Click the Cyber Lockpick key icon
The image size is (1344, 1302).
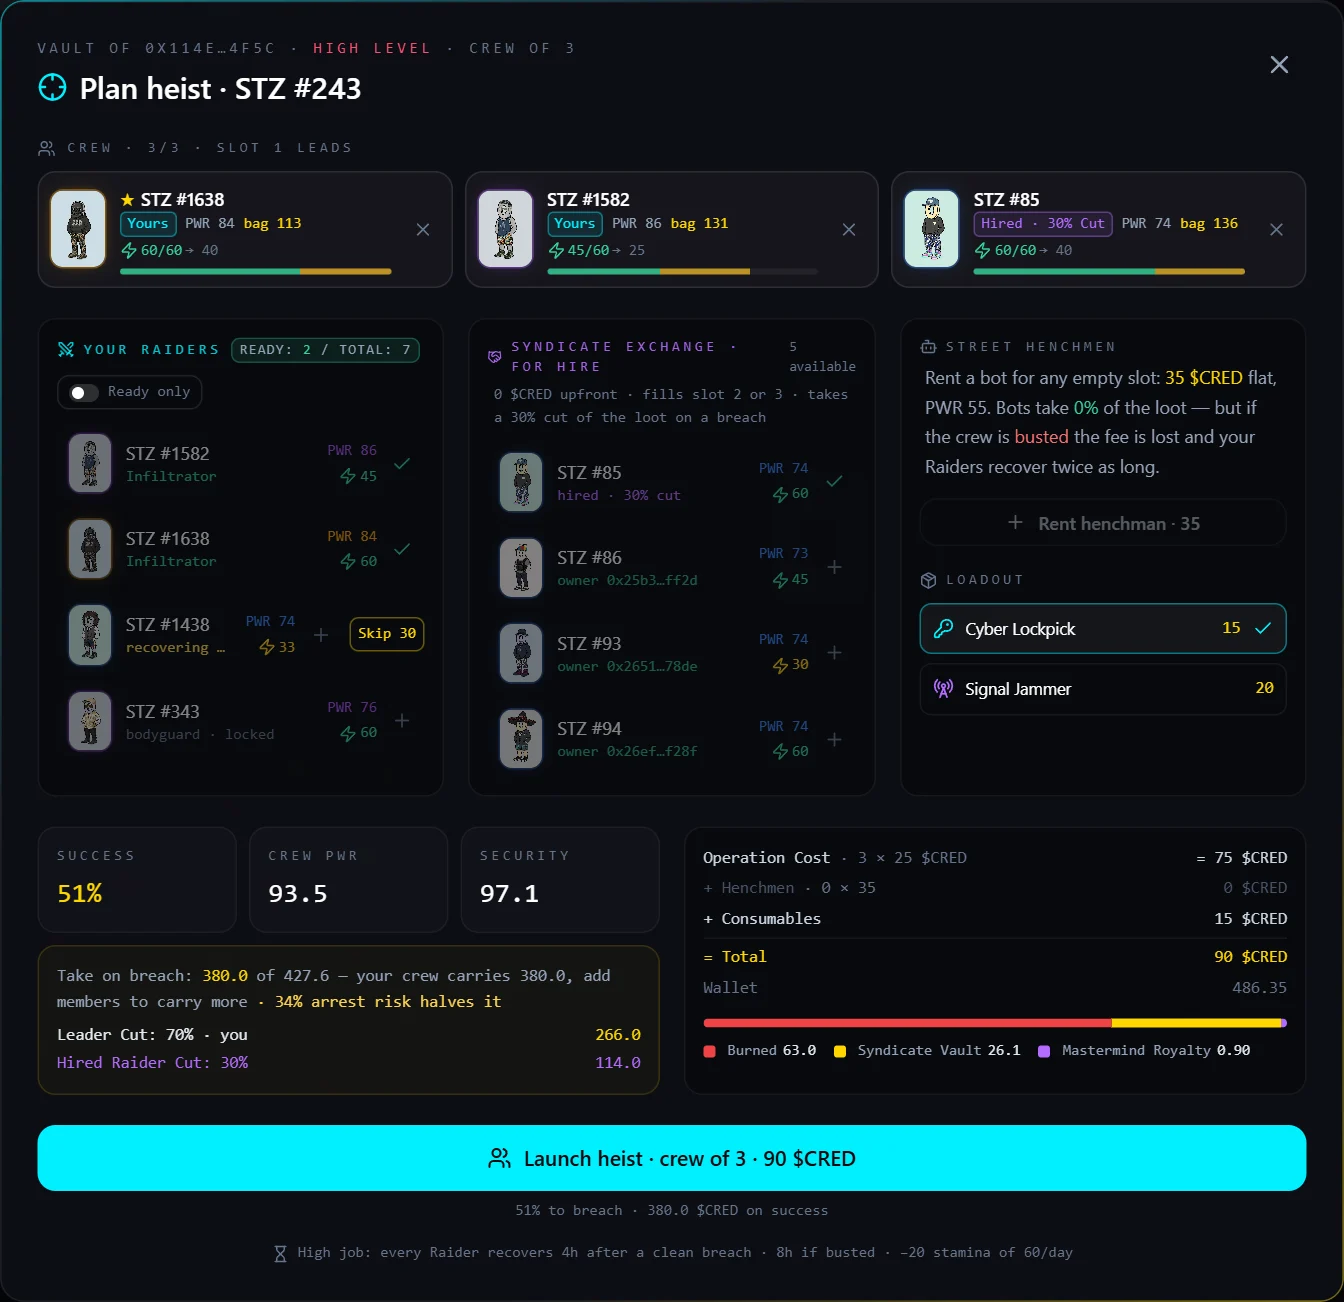tap(943, 629)
